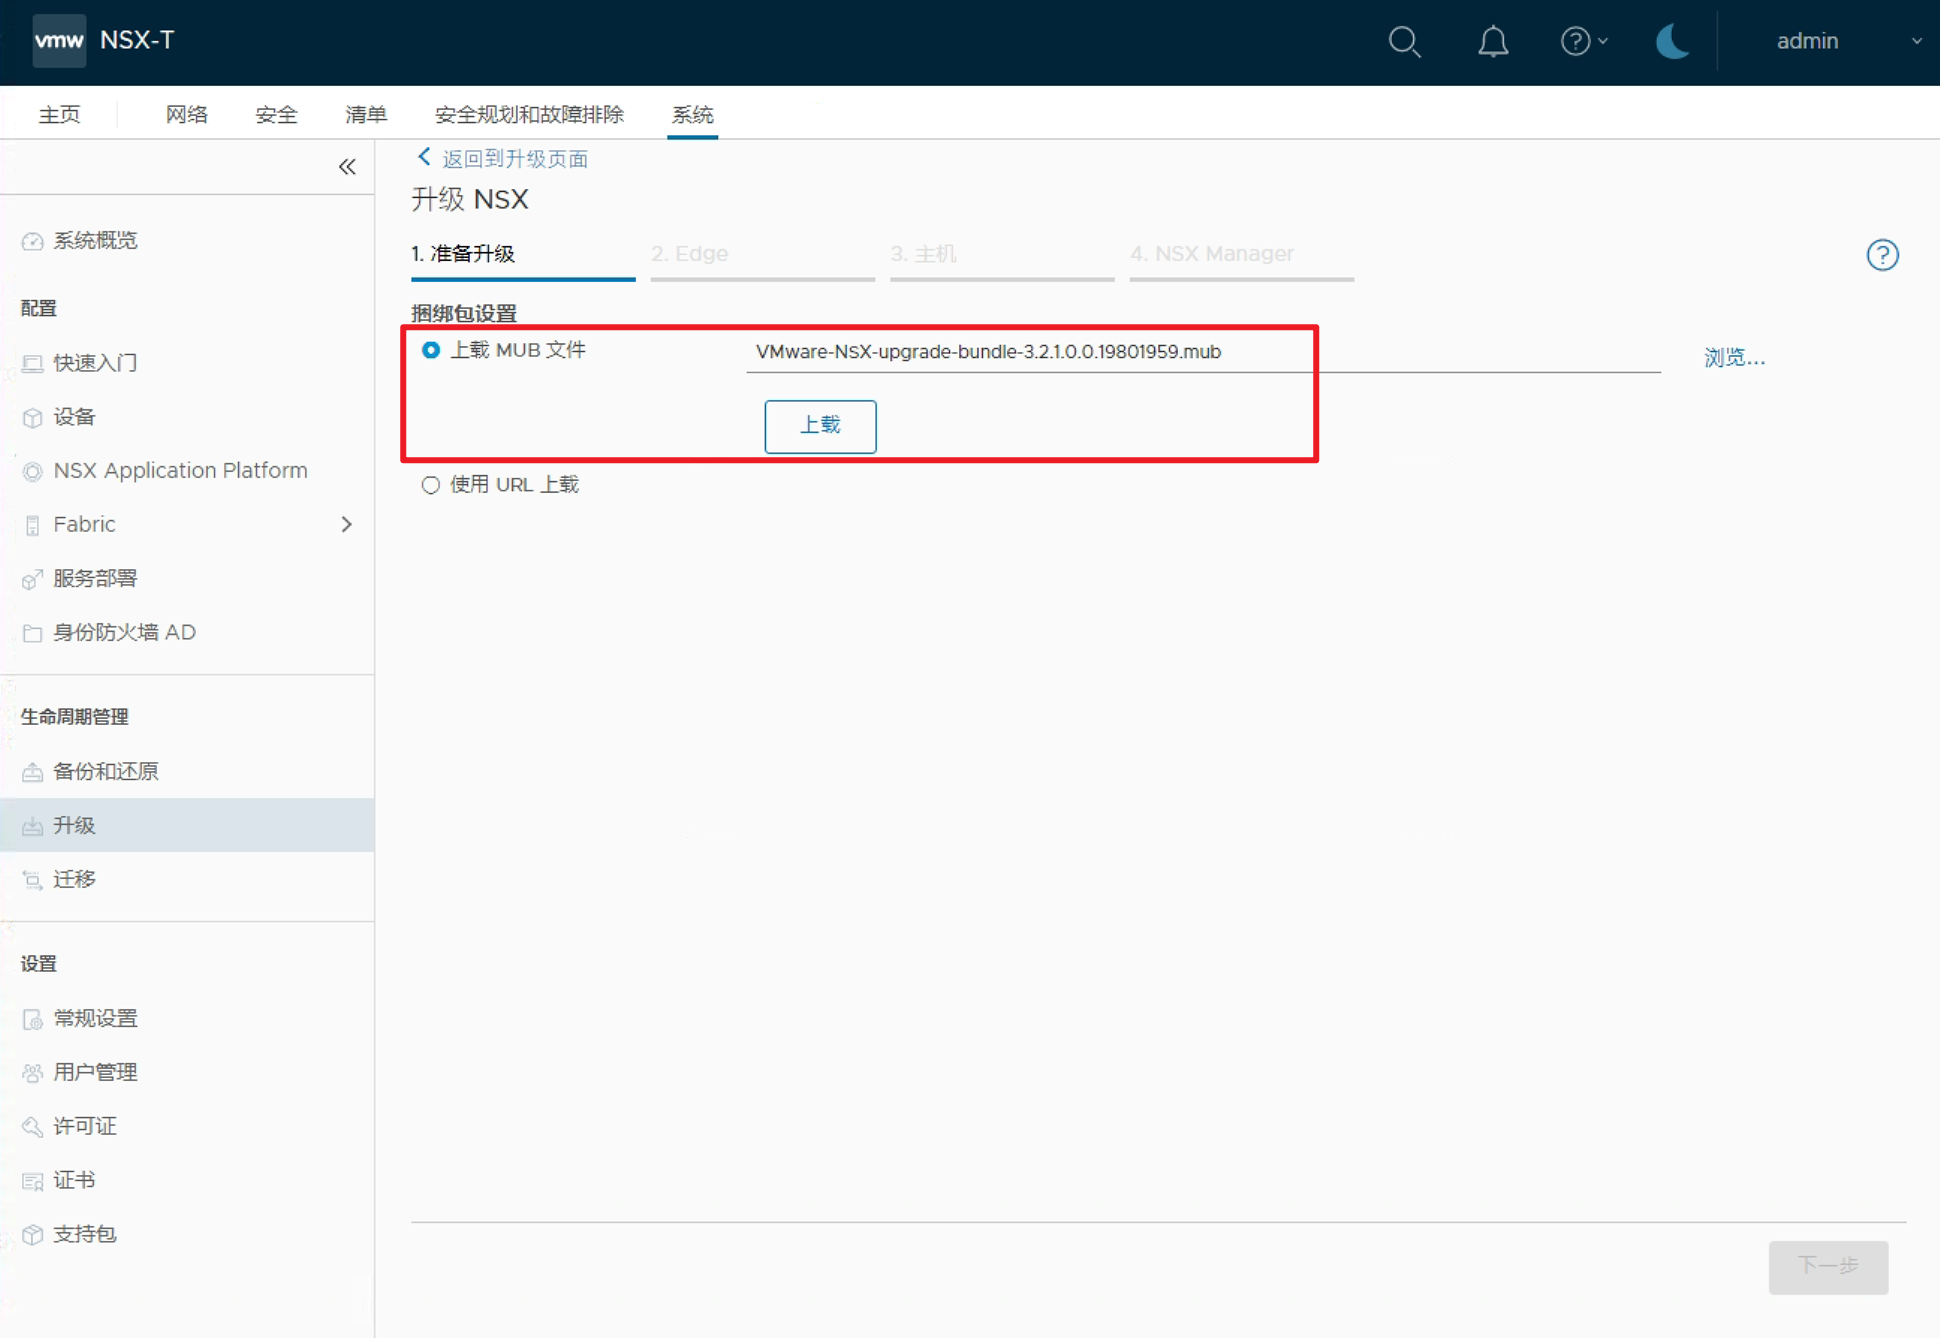The image size is (1940, 1338).
Task: Switch to the 安全 tab
Action: pos(276,114)
